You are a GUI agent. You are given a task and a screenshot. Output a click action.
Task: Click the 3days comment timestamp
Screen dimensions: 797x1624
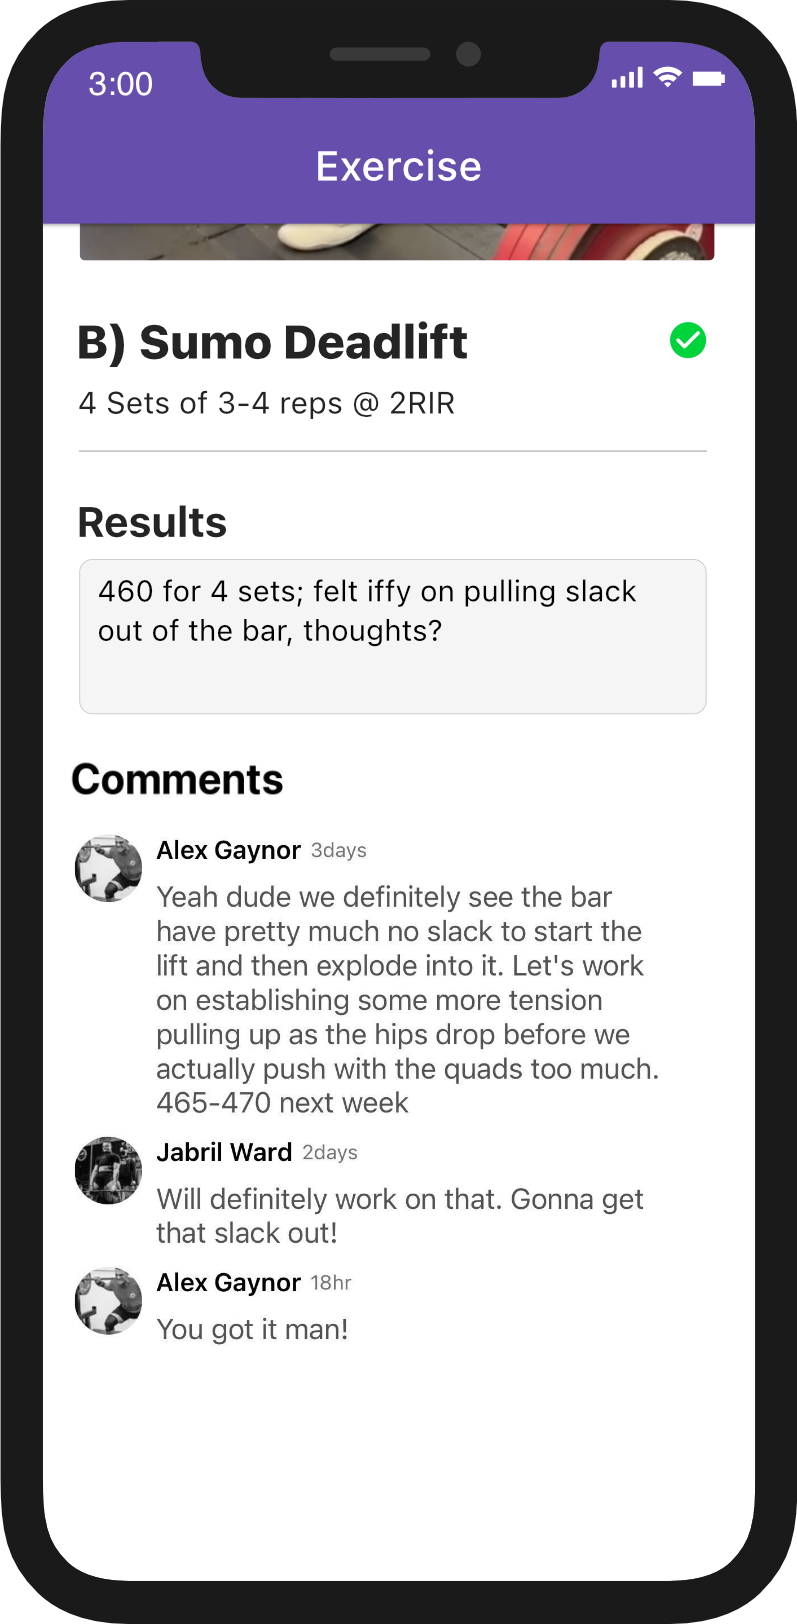(x=338, y=850)
